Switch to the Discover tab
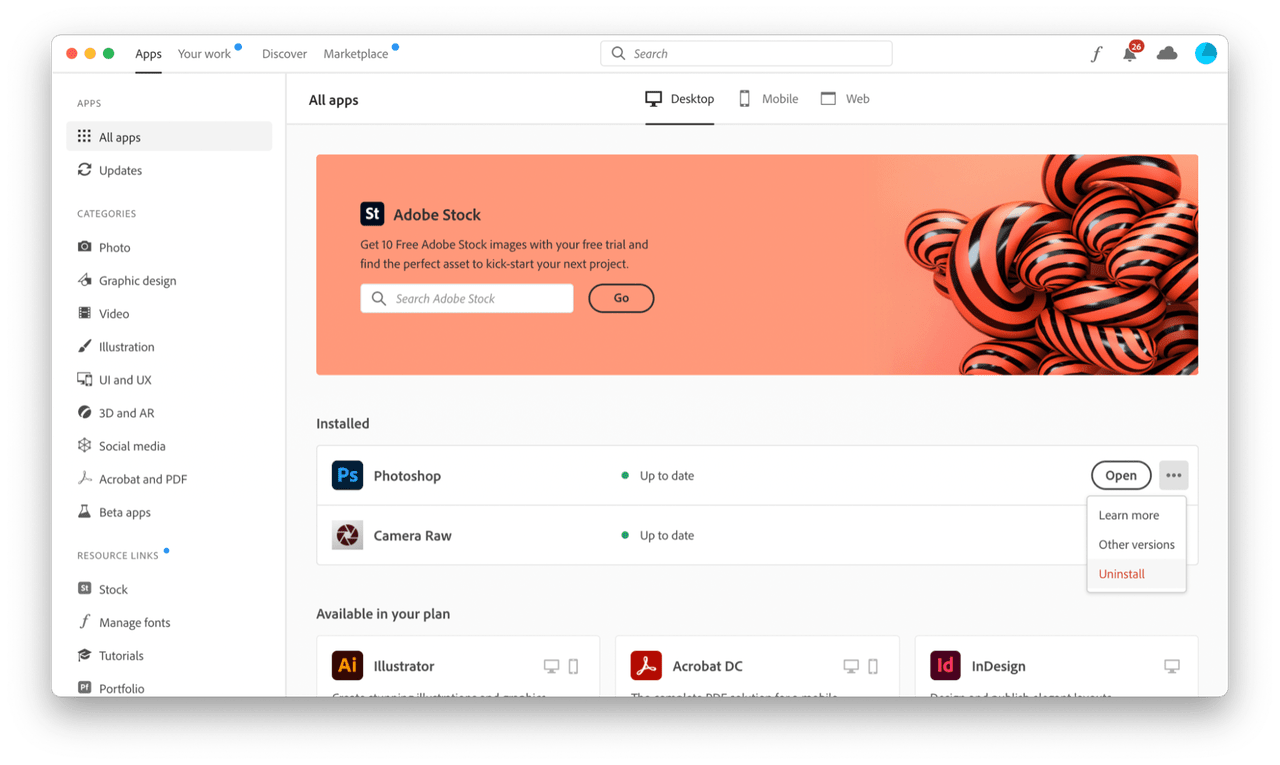Image resolution: width=1280 pixels, height=765 pixels. click(x=284, y=54)
